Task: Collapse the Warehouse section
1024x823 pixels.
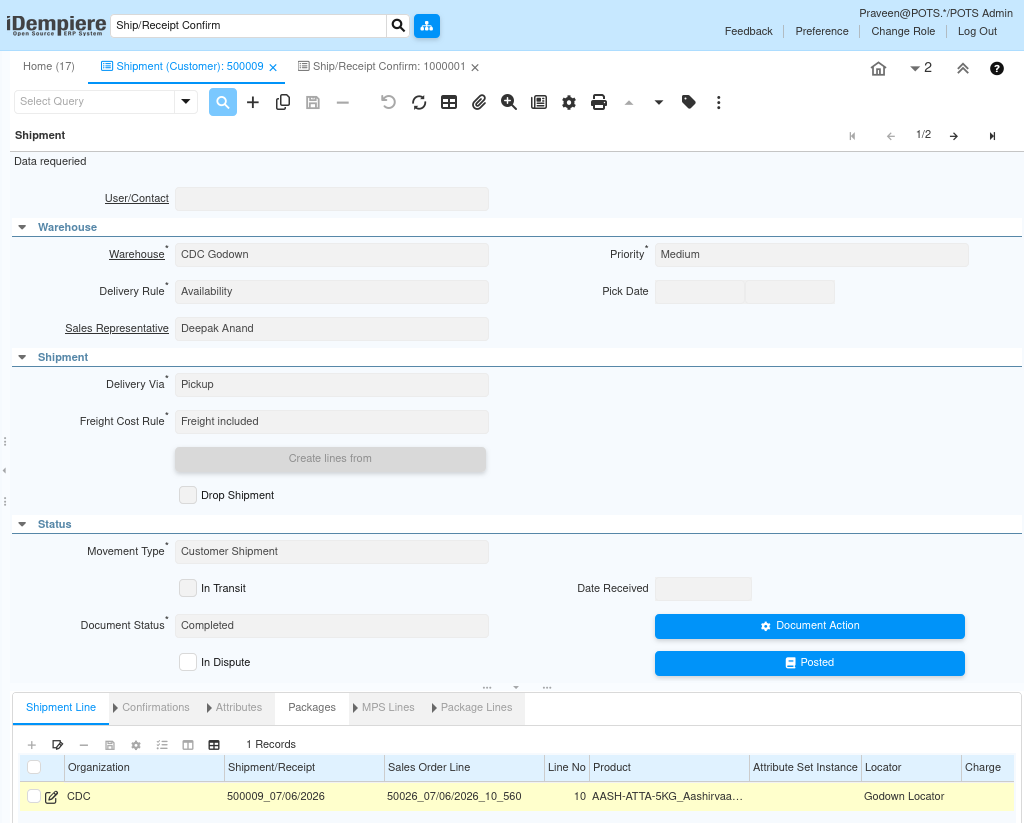Action: (22, 227)
